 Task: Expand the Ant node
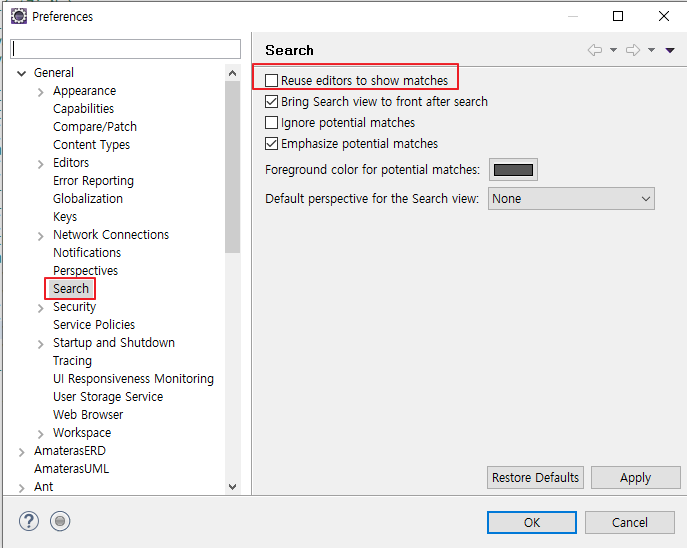tap(21, 488)
